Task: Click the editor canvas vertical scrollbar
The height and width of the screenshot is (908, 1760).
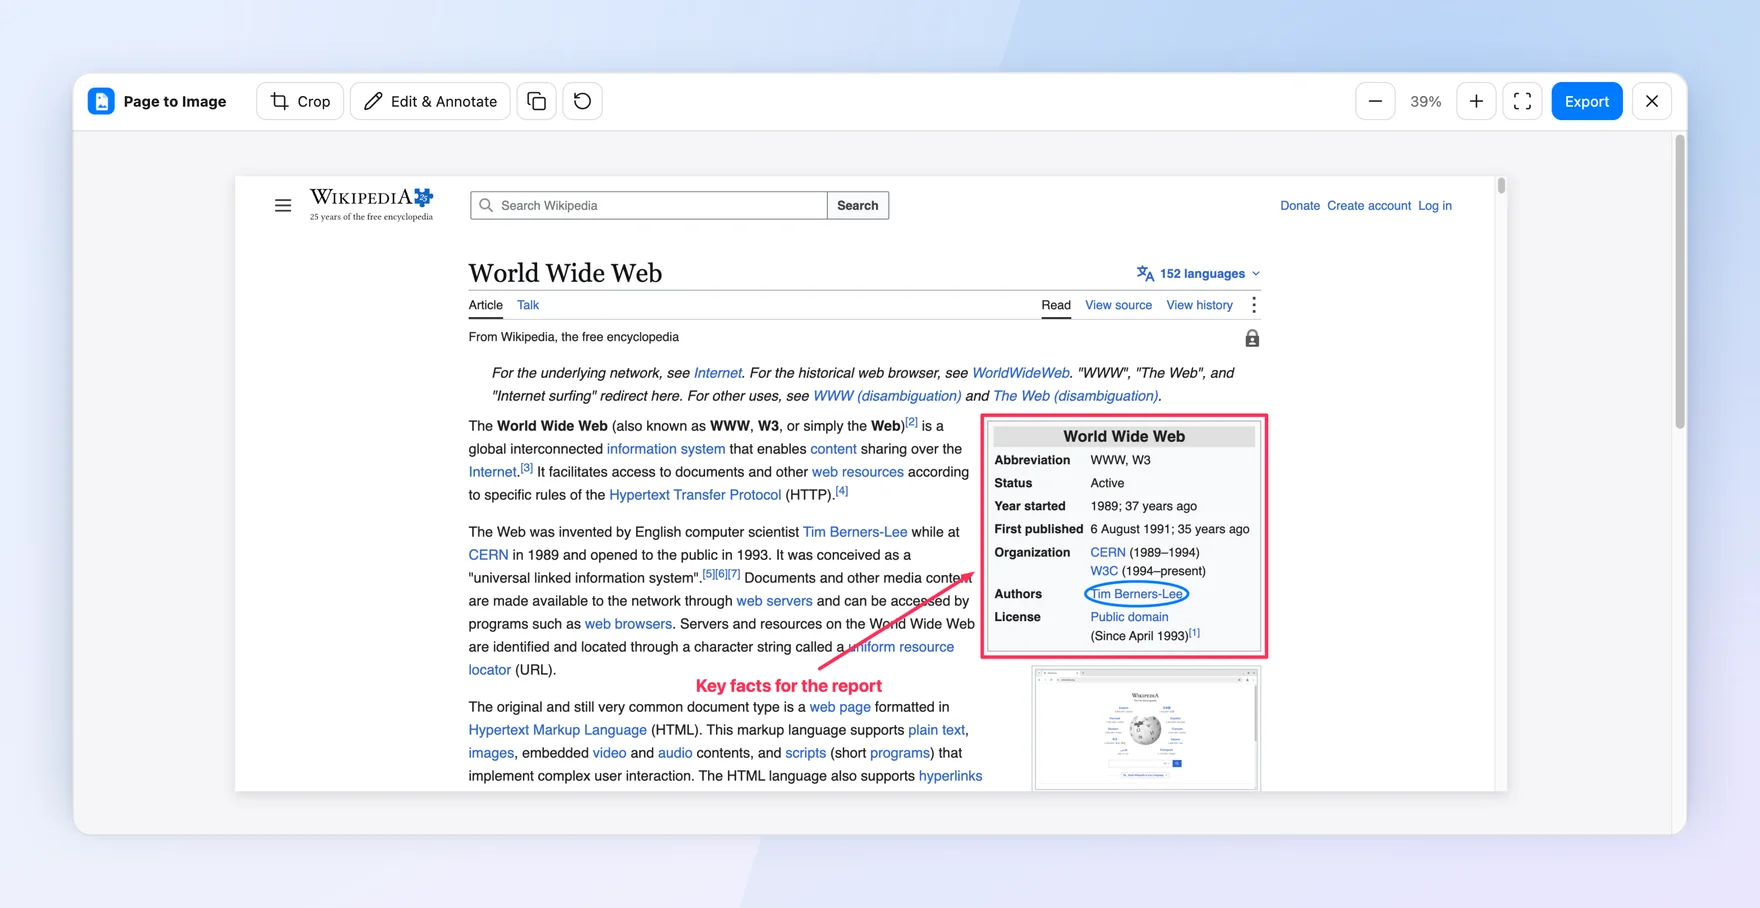Action: coord(1680,283)
